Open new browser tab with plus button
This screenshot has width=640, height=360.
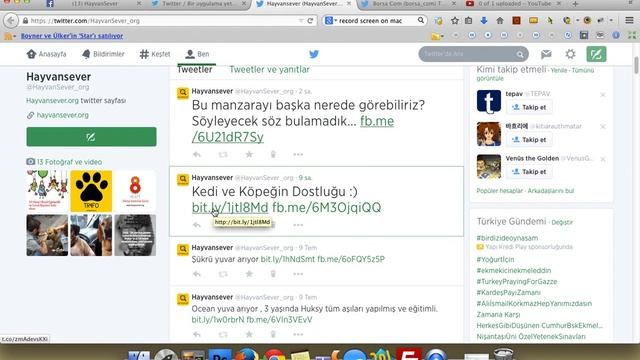pos(576,4)
